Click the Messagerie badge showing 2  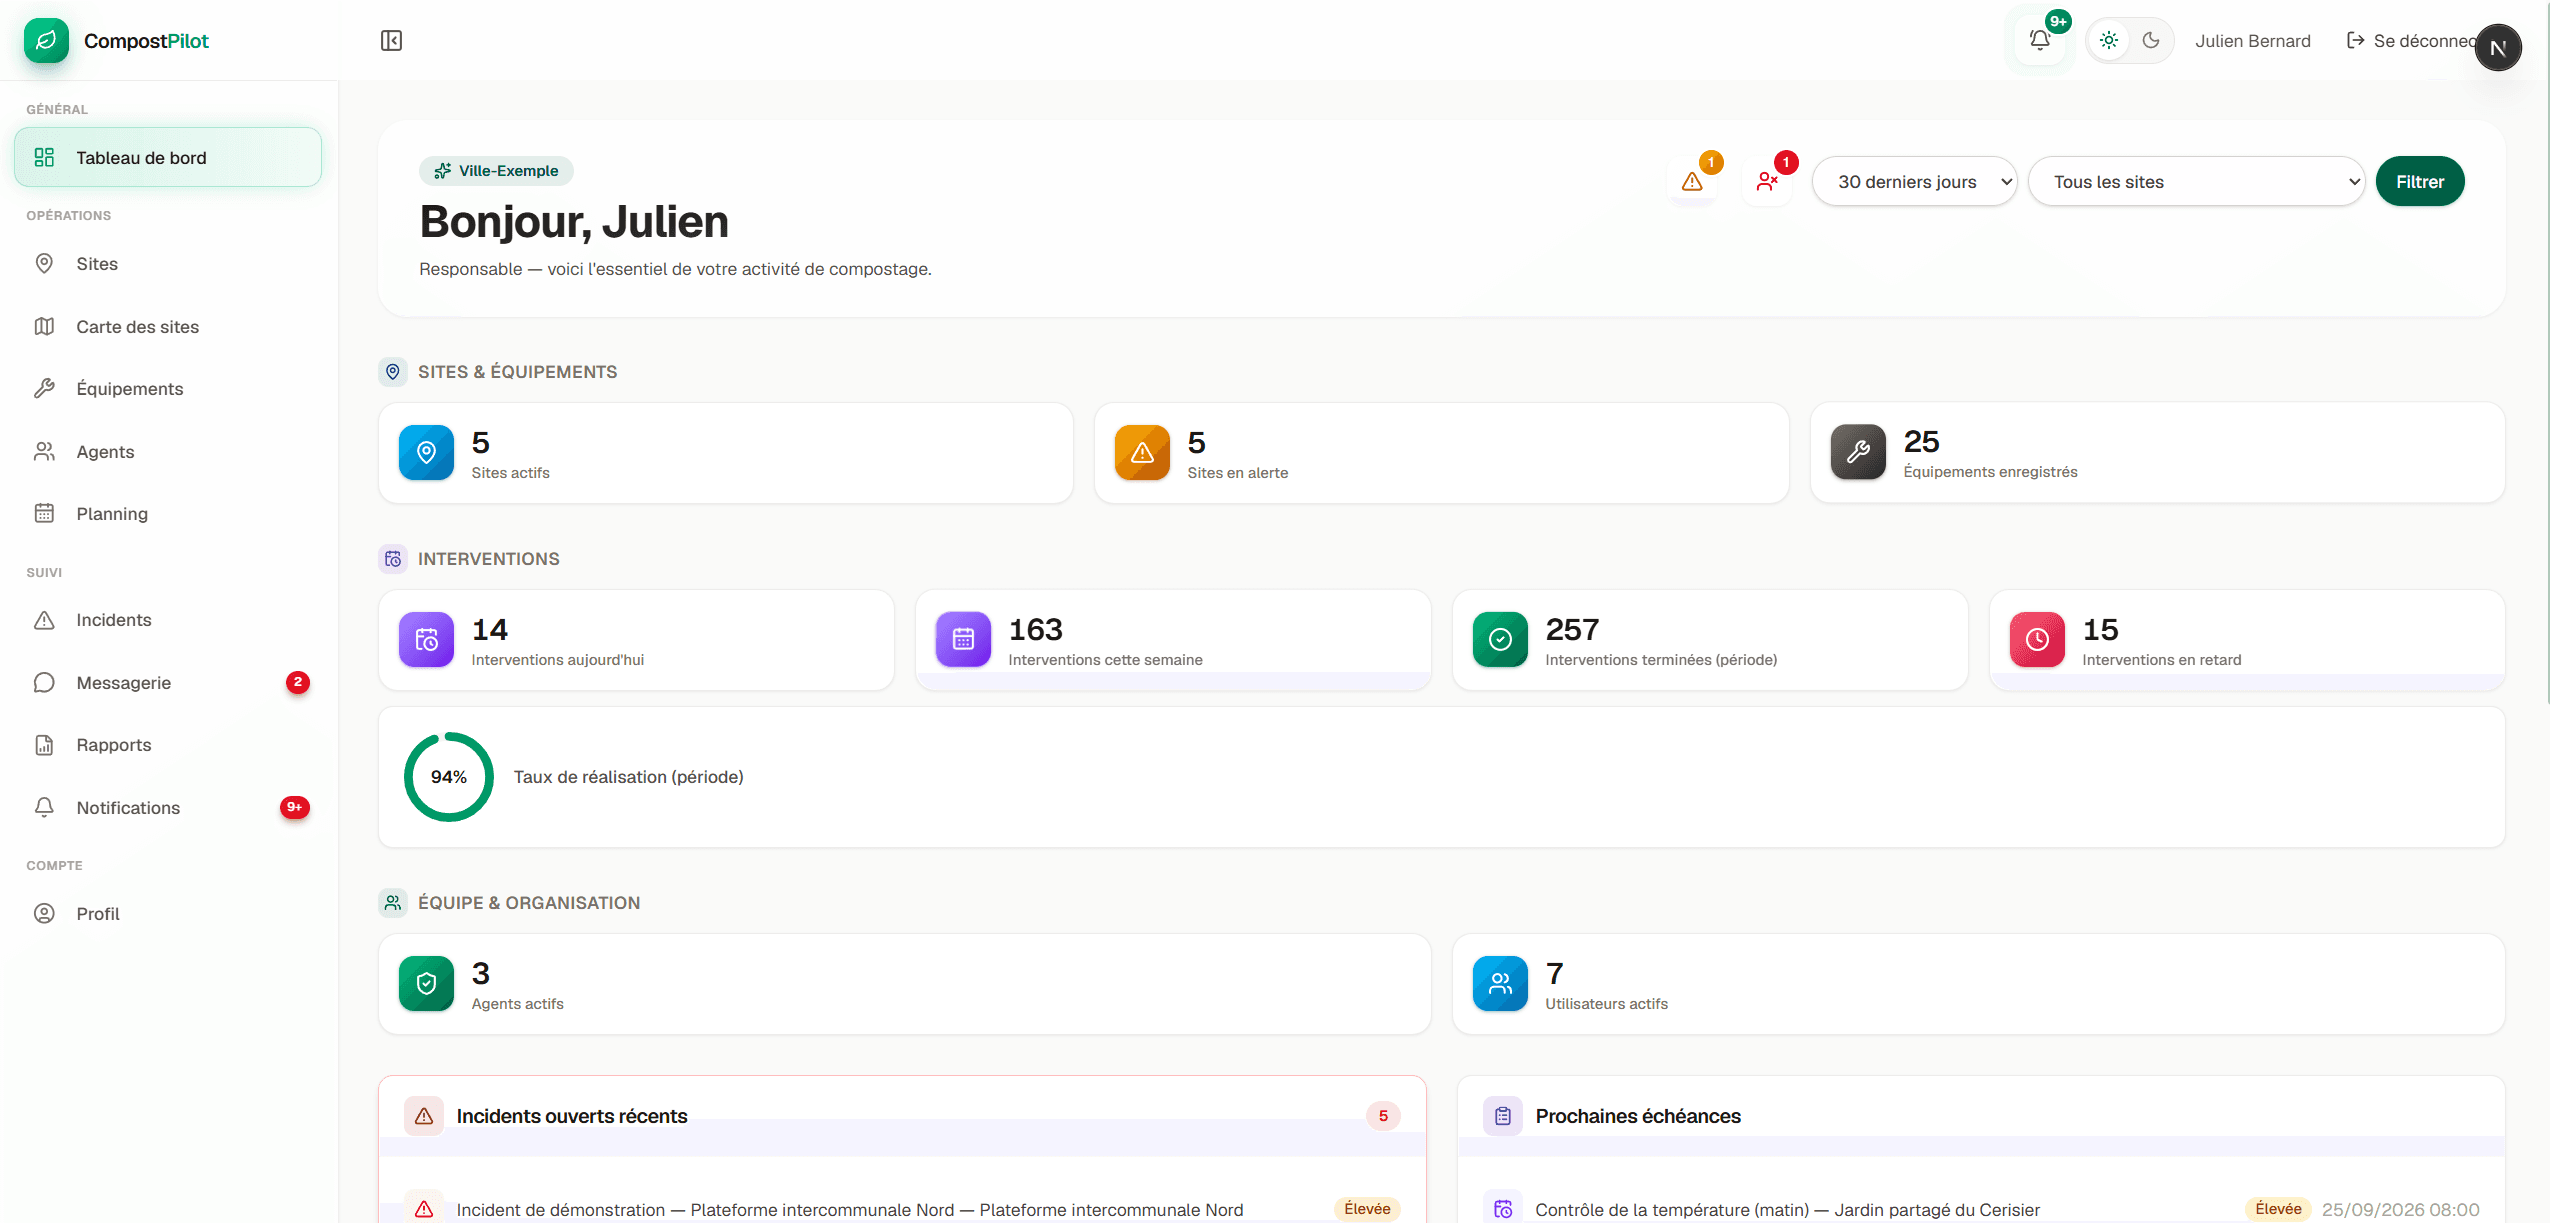[x=298, y=682]
